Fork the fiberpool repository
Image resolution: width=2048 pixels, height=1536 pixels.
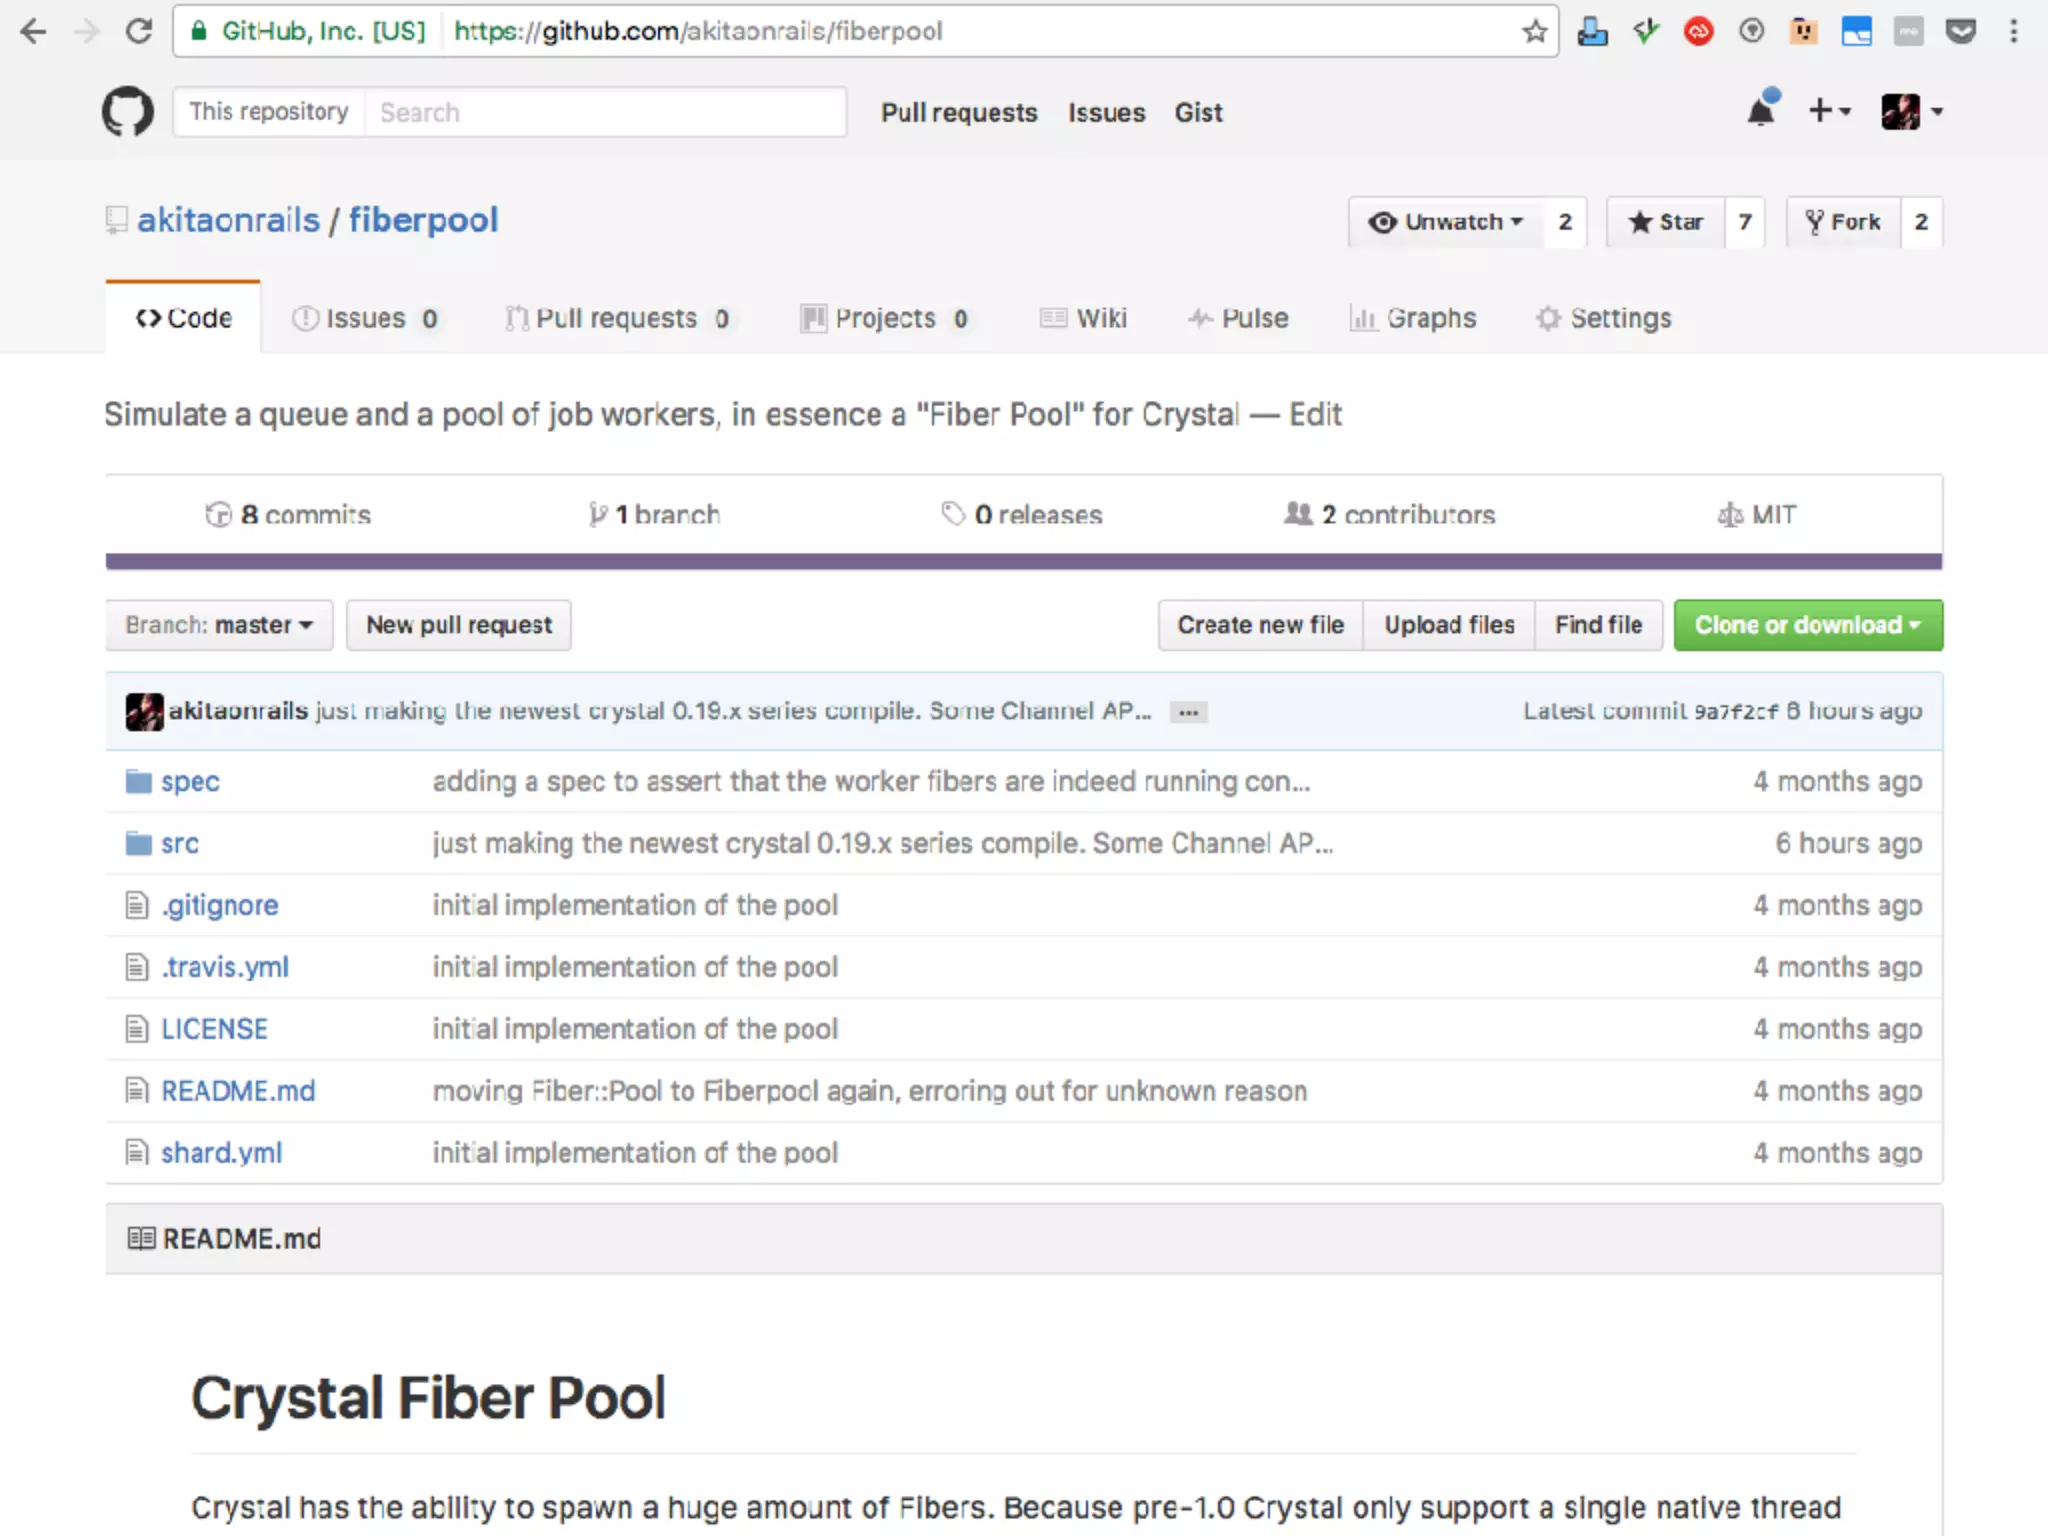pyautogui.click(x=1843, y=222)
